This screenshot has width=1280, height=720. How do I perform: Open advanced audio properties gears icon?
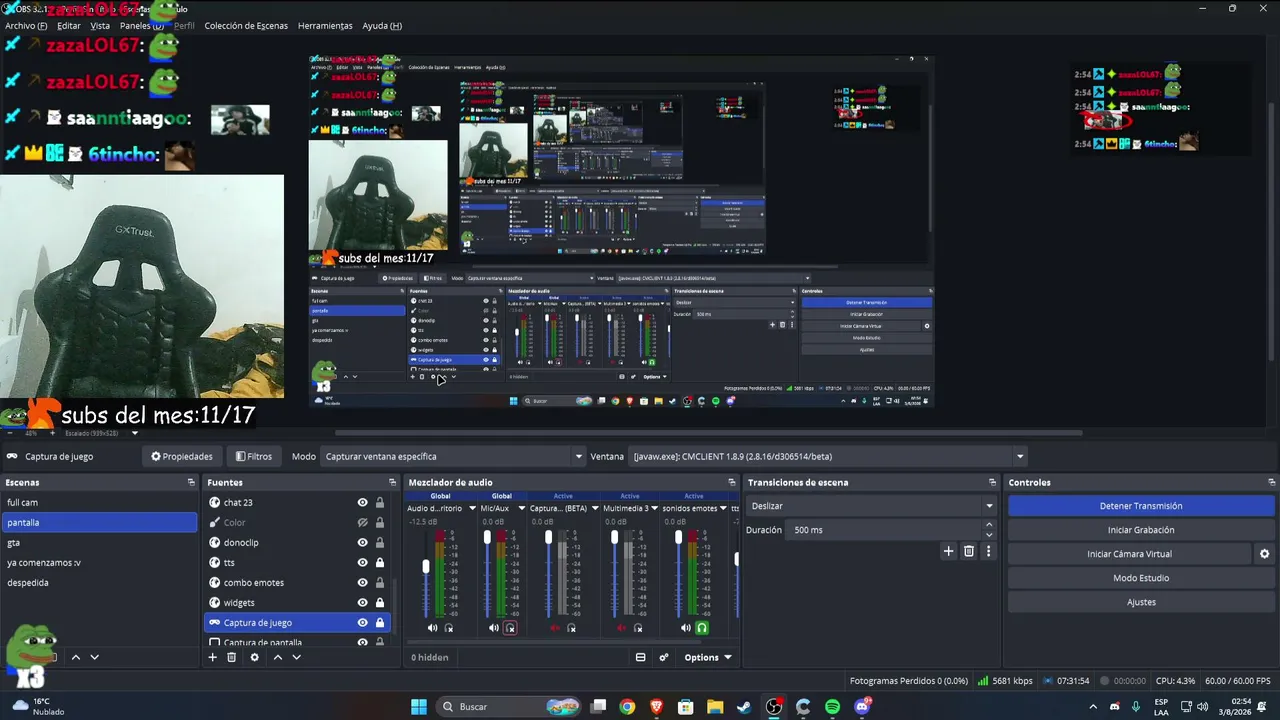663,657
